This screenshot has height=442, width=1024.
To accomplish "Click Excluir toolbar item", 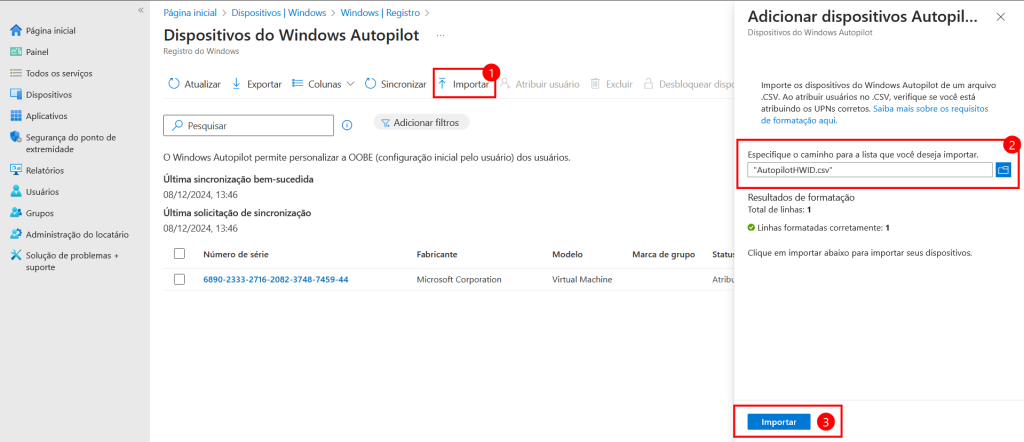I will [x=611, y=84].
